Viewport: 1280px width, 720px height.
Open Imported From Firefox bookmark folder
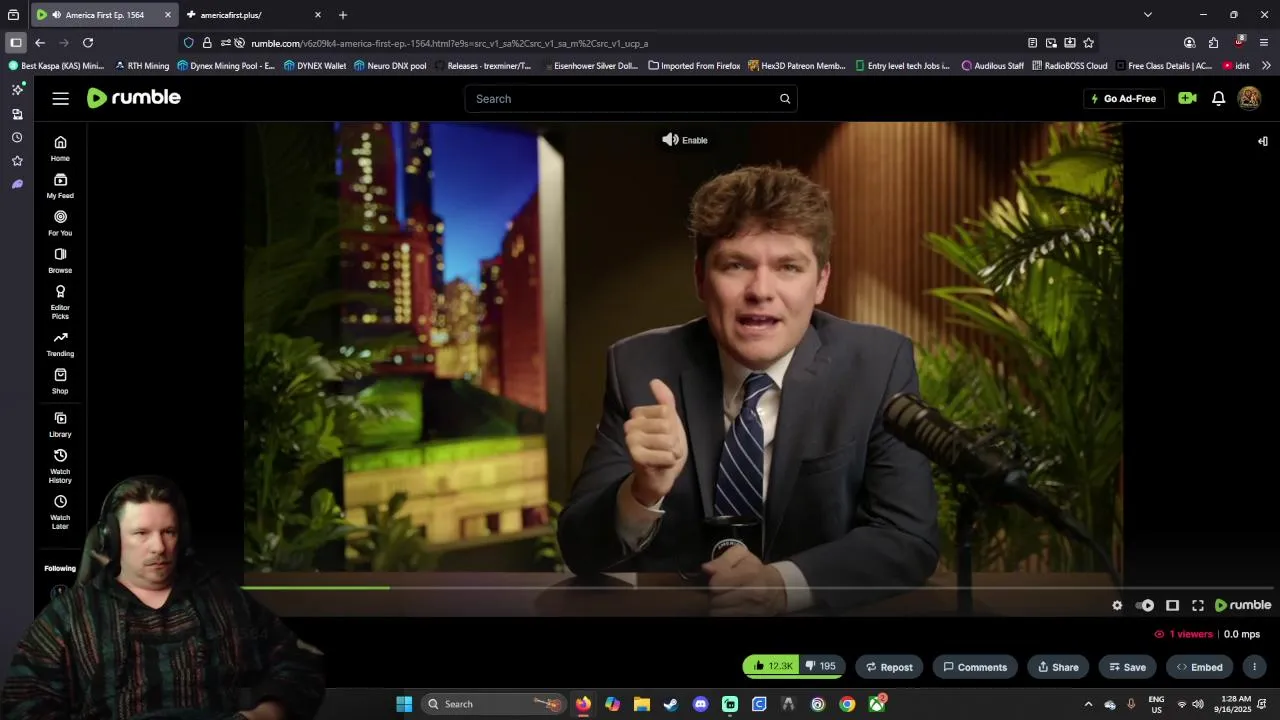pyautogui.click(x=694, y=66)
